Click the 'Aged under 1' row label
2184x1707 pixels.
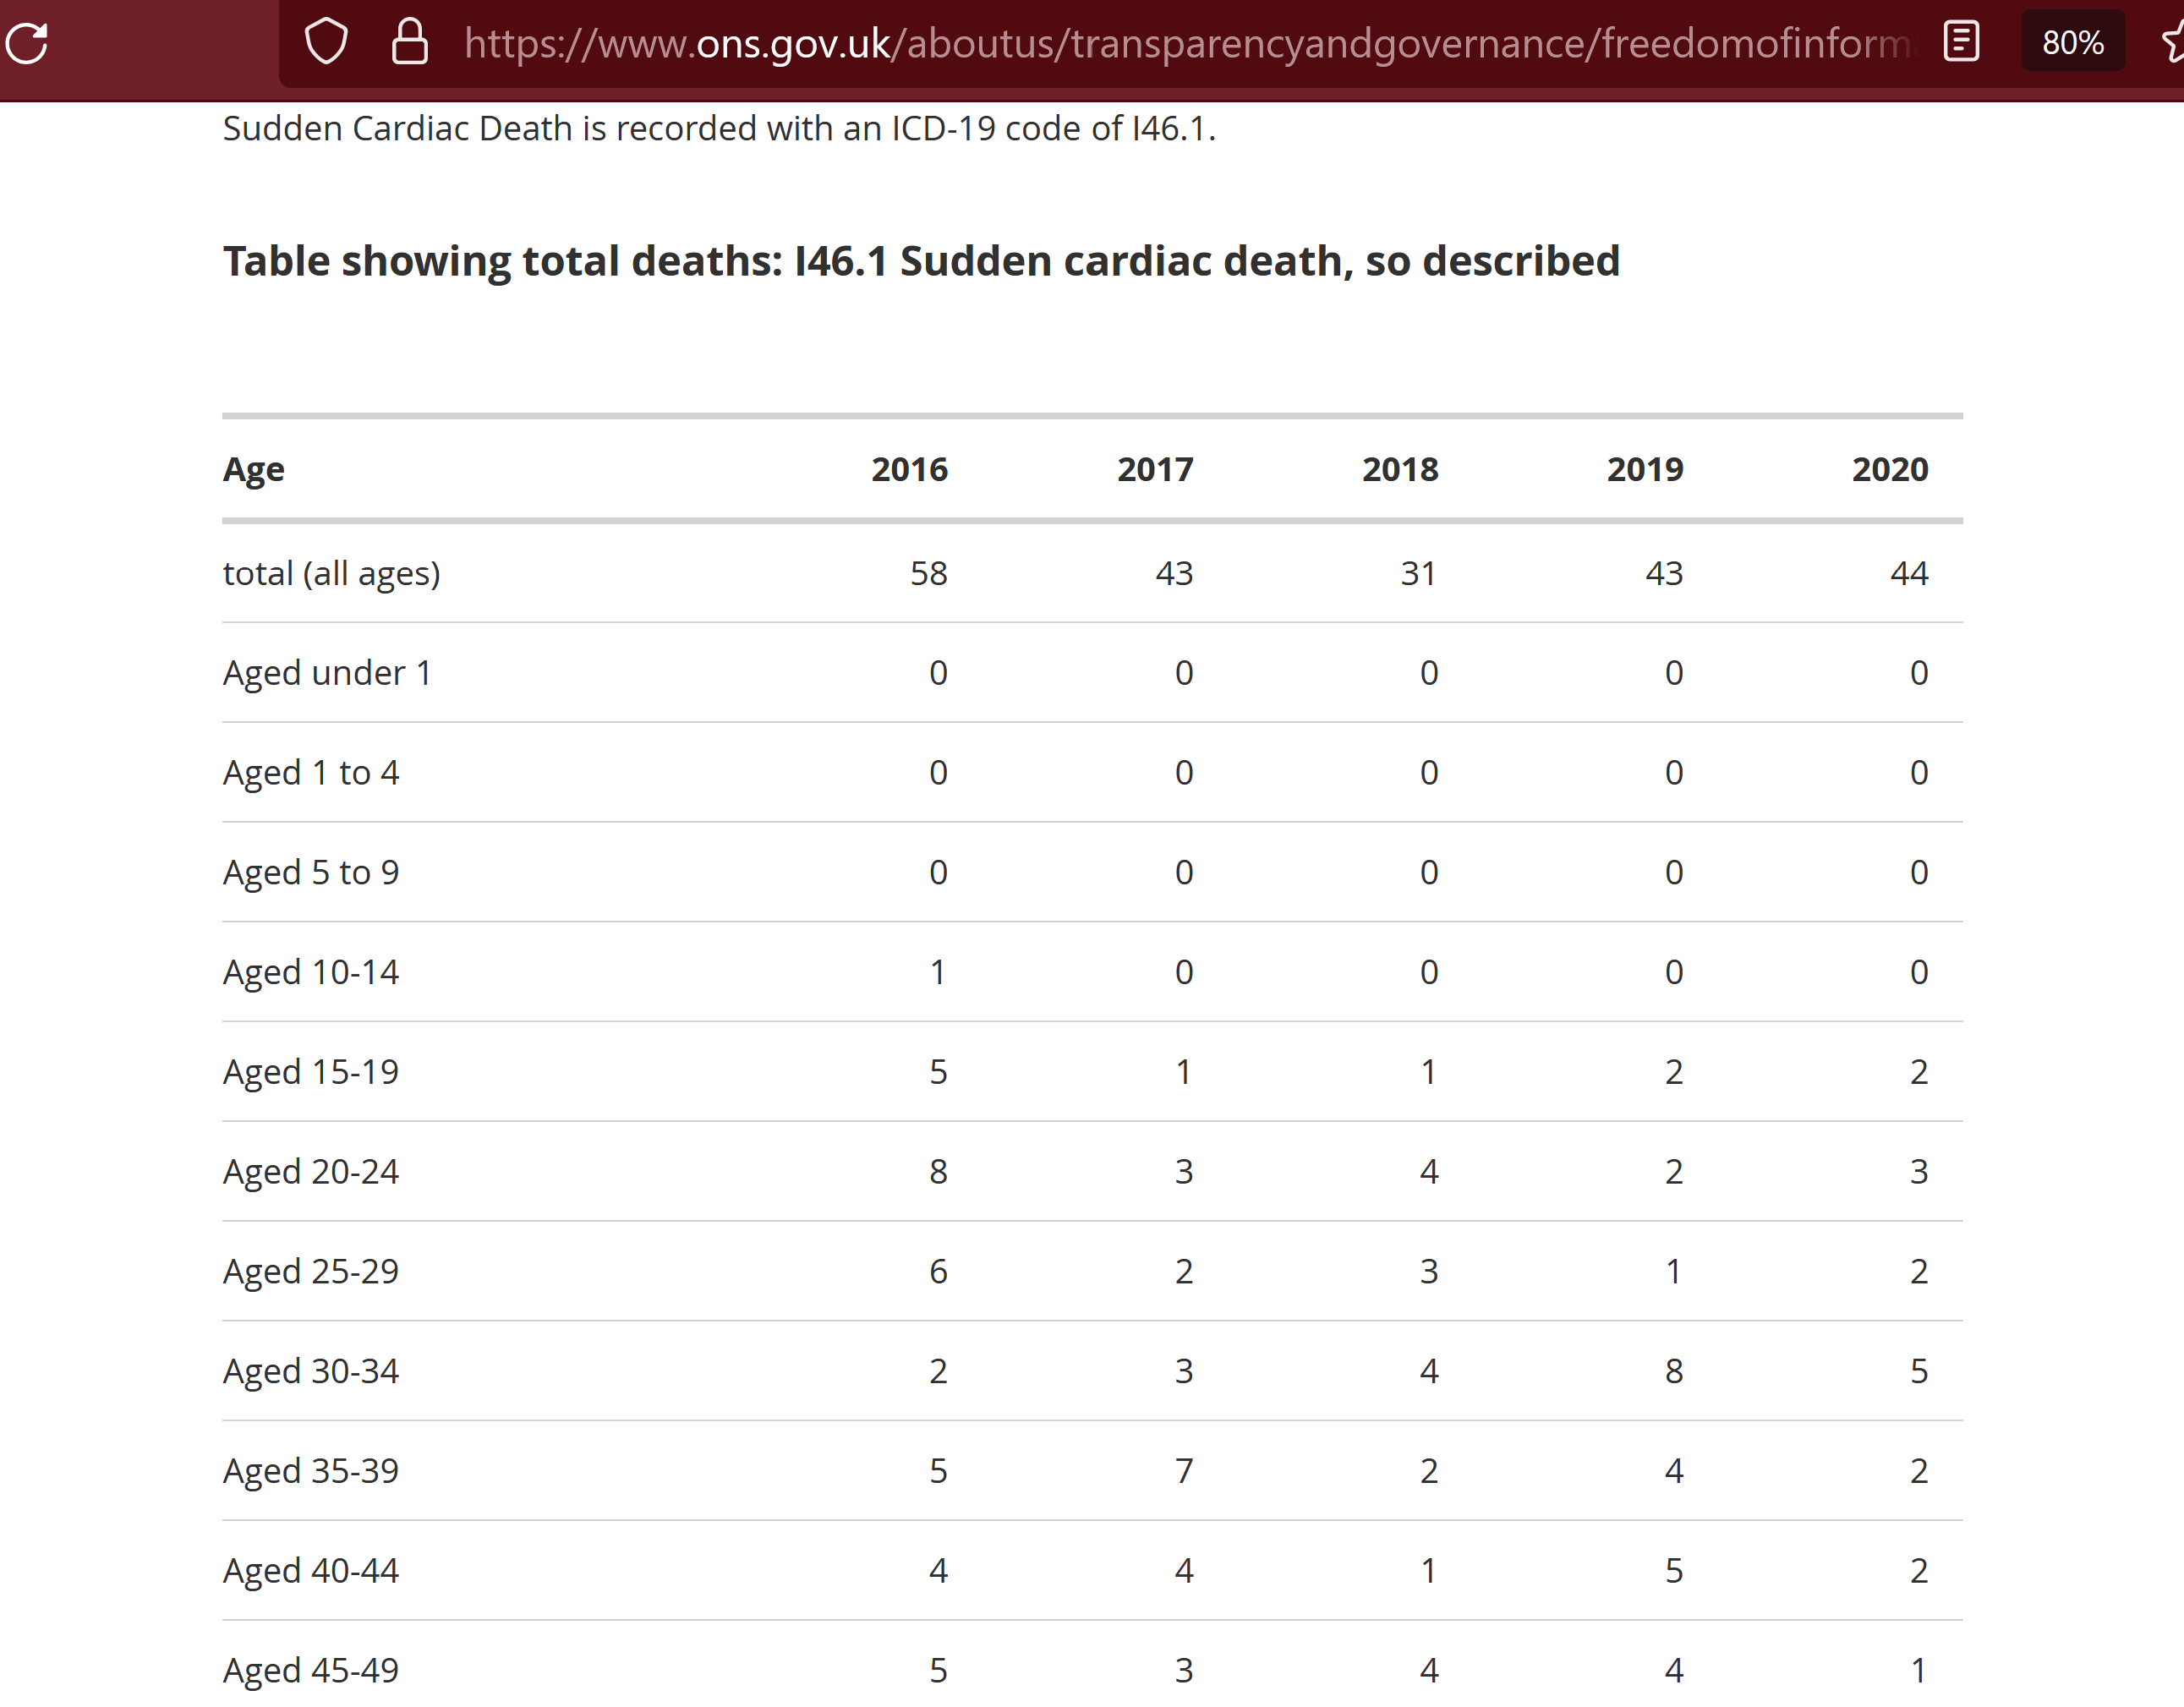coord(327,673)
